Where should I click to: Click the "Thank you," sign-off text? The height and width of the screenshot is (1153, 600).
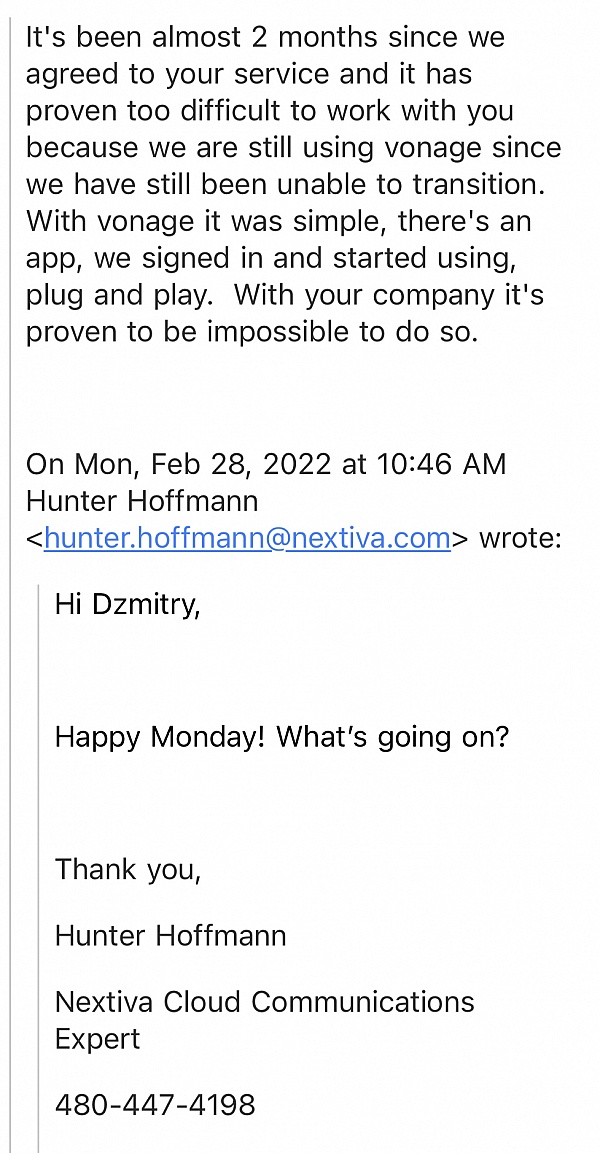coord(127,870)
